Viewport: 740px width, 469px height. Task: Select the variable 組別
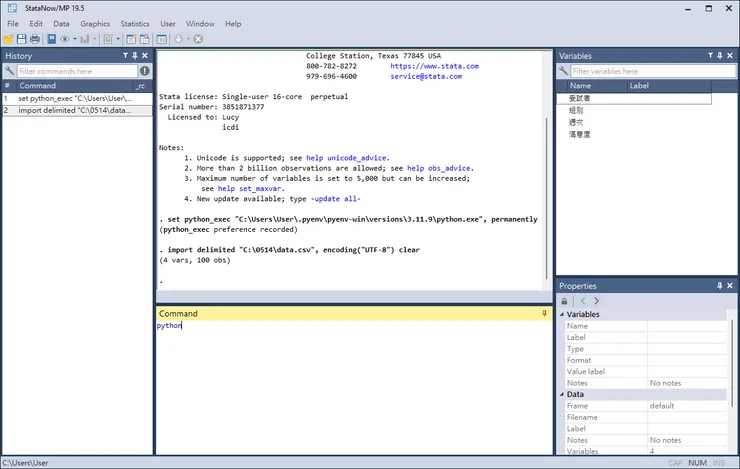point(576,110)
